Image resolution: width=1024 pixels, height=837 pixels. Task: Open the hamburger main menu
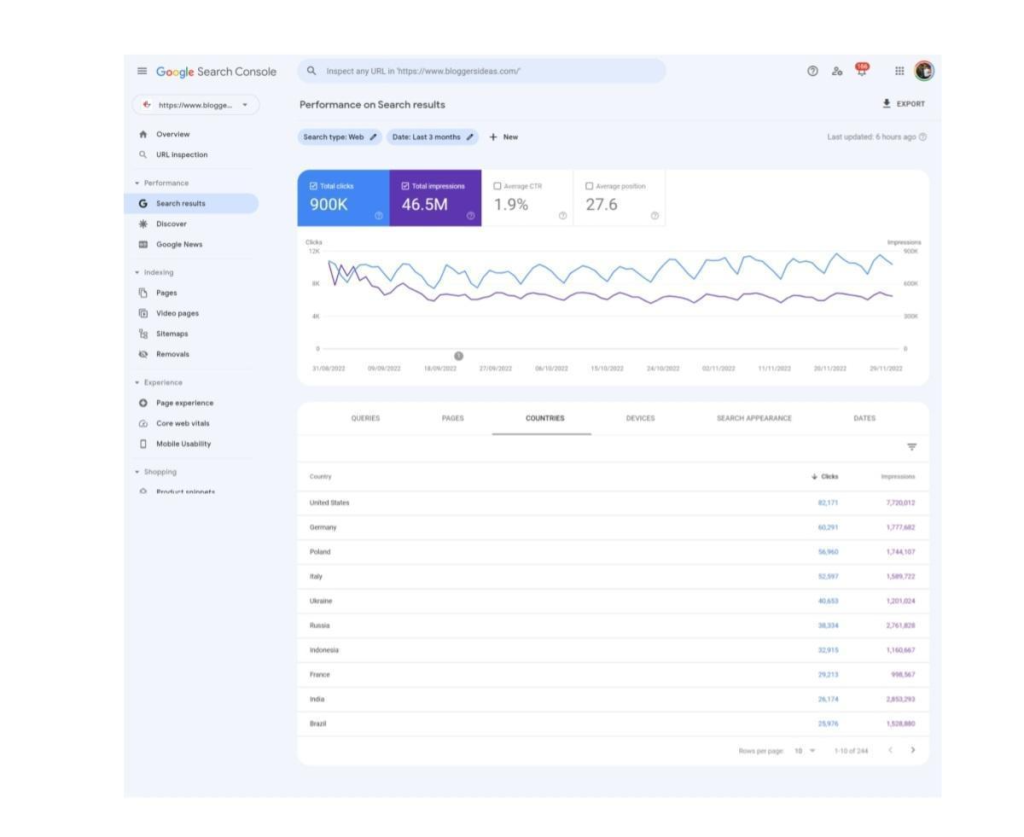(142, 71)
